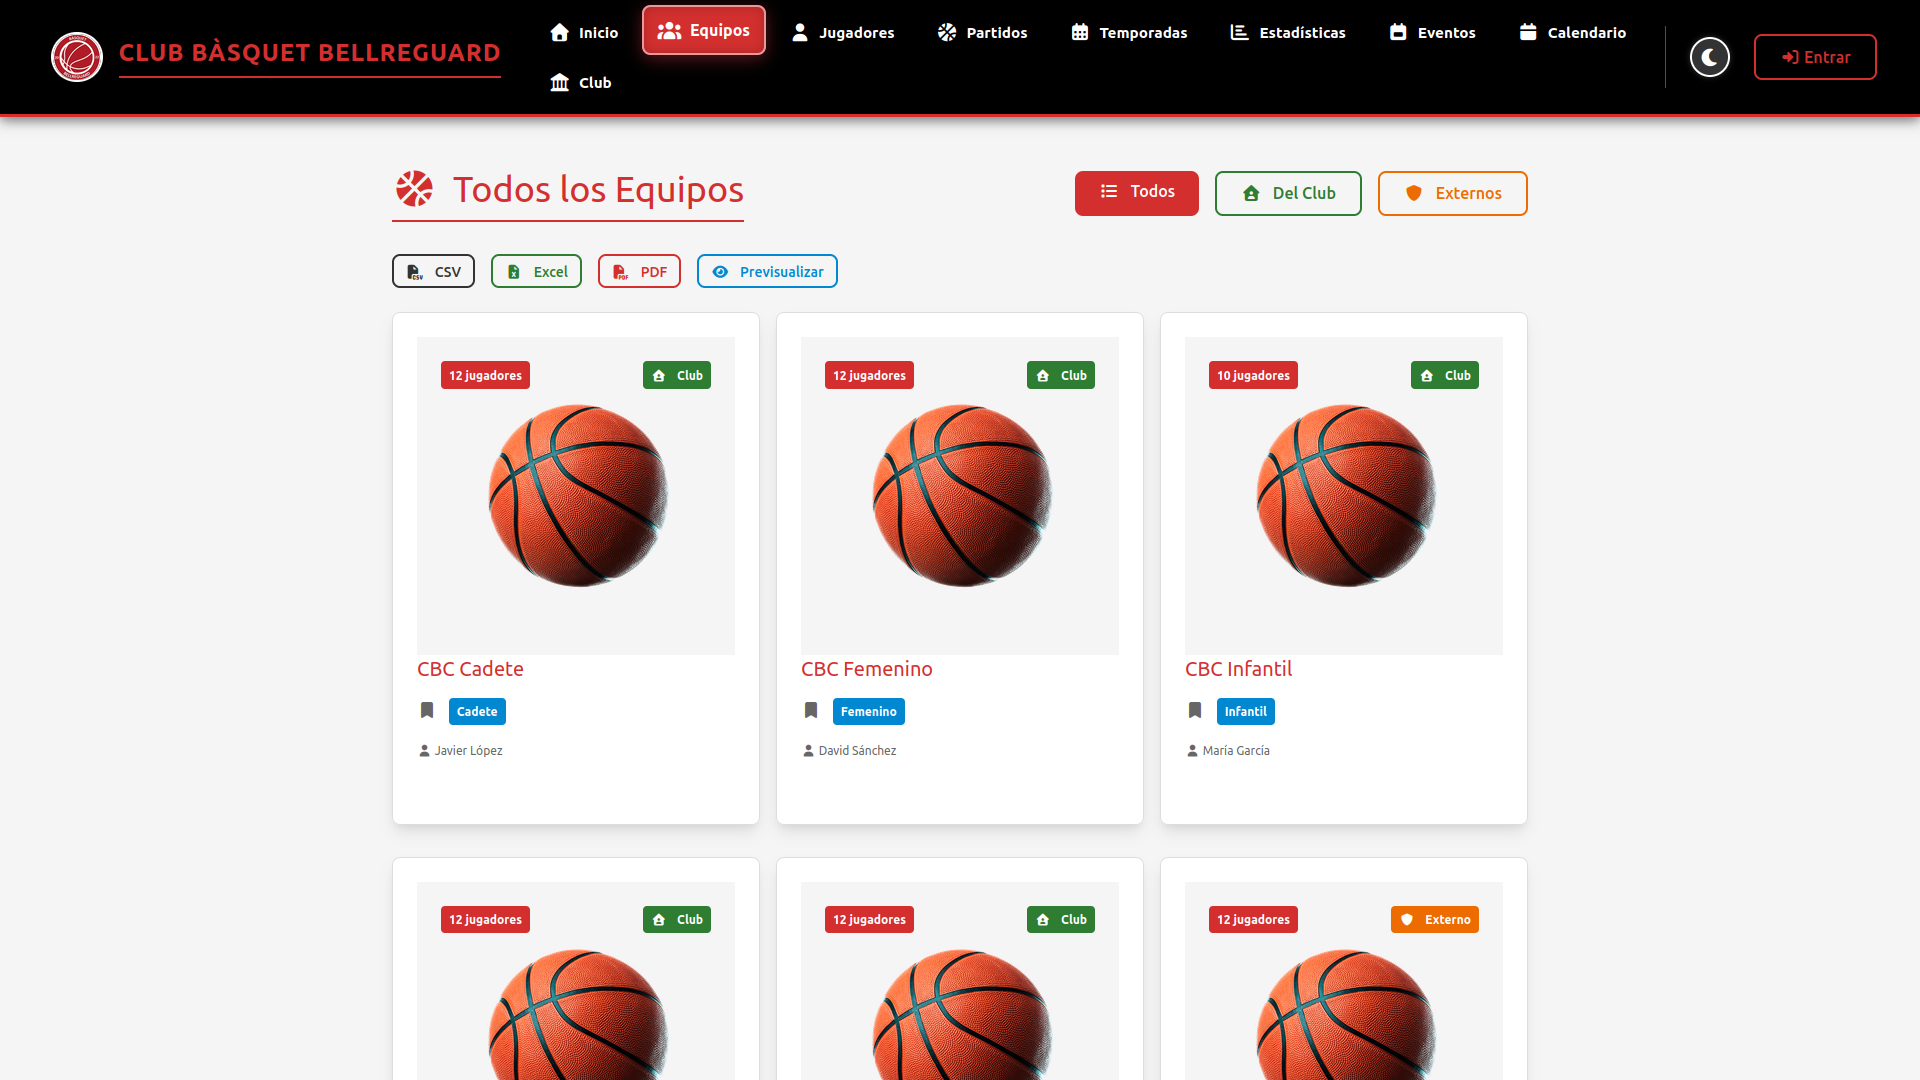Open the CBC Femenino basketball image
1920x1080 pixels.
(961, 495)
